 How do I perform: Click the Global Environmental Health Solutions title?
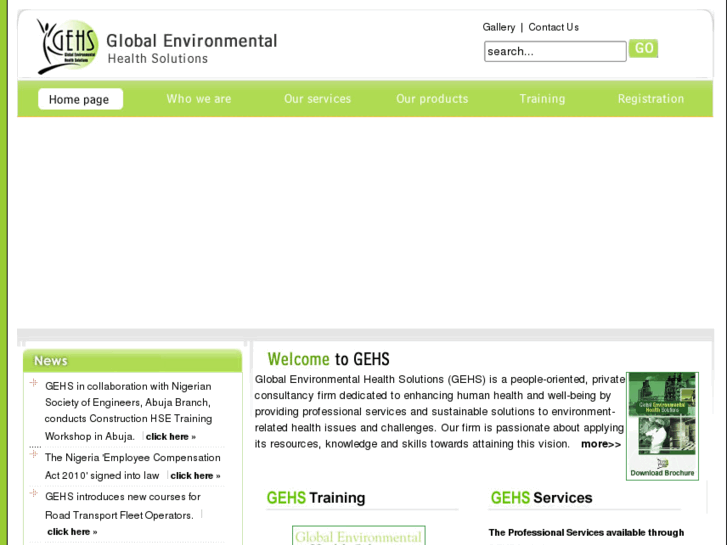pos(191,48)
